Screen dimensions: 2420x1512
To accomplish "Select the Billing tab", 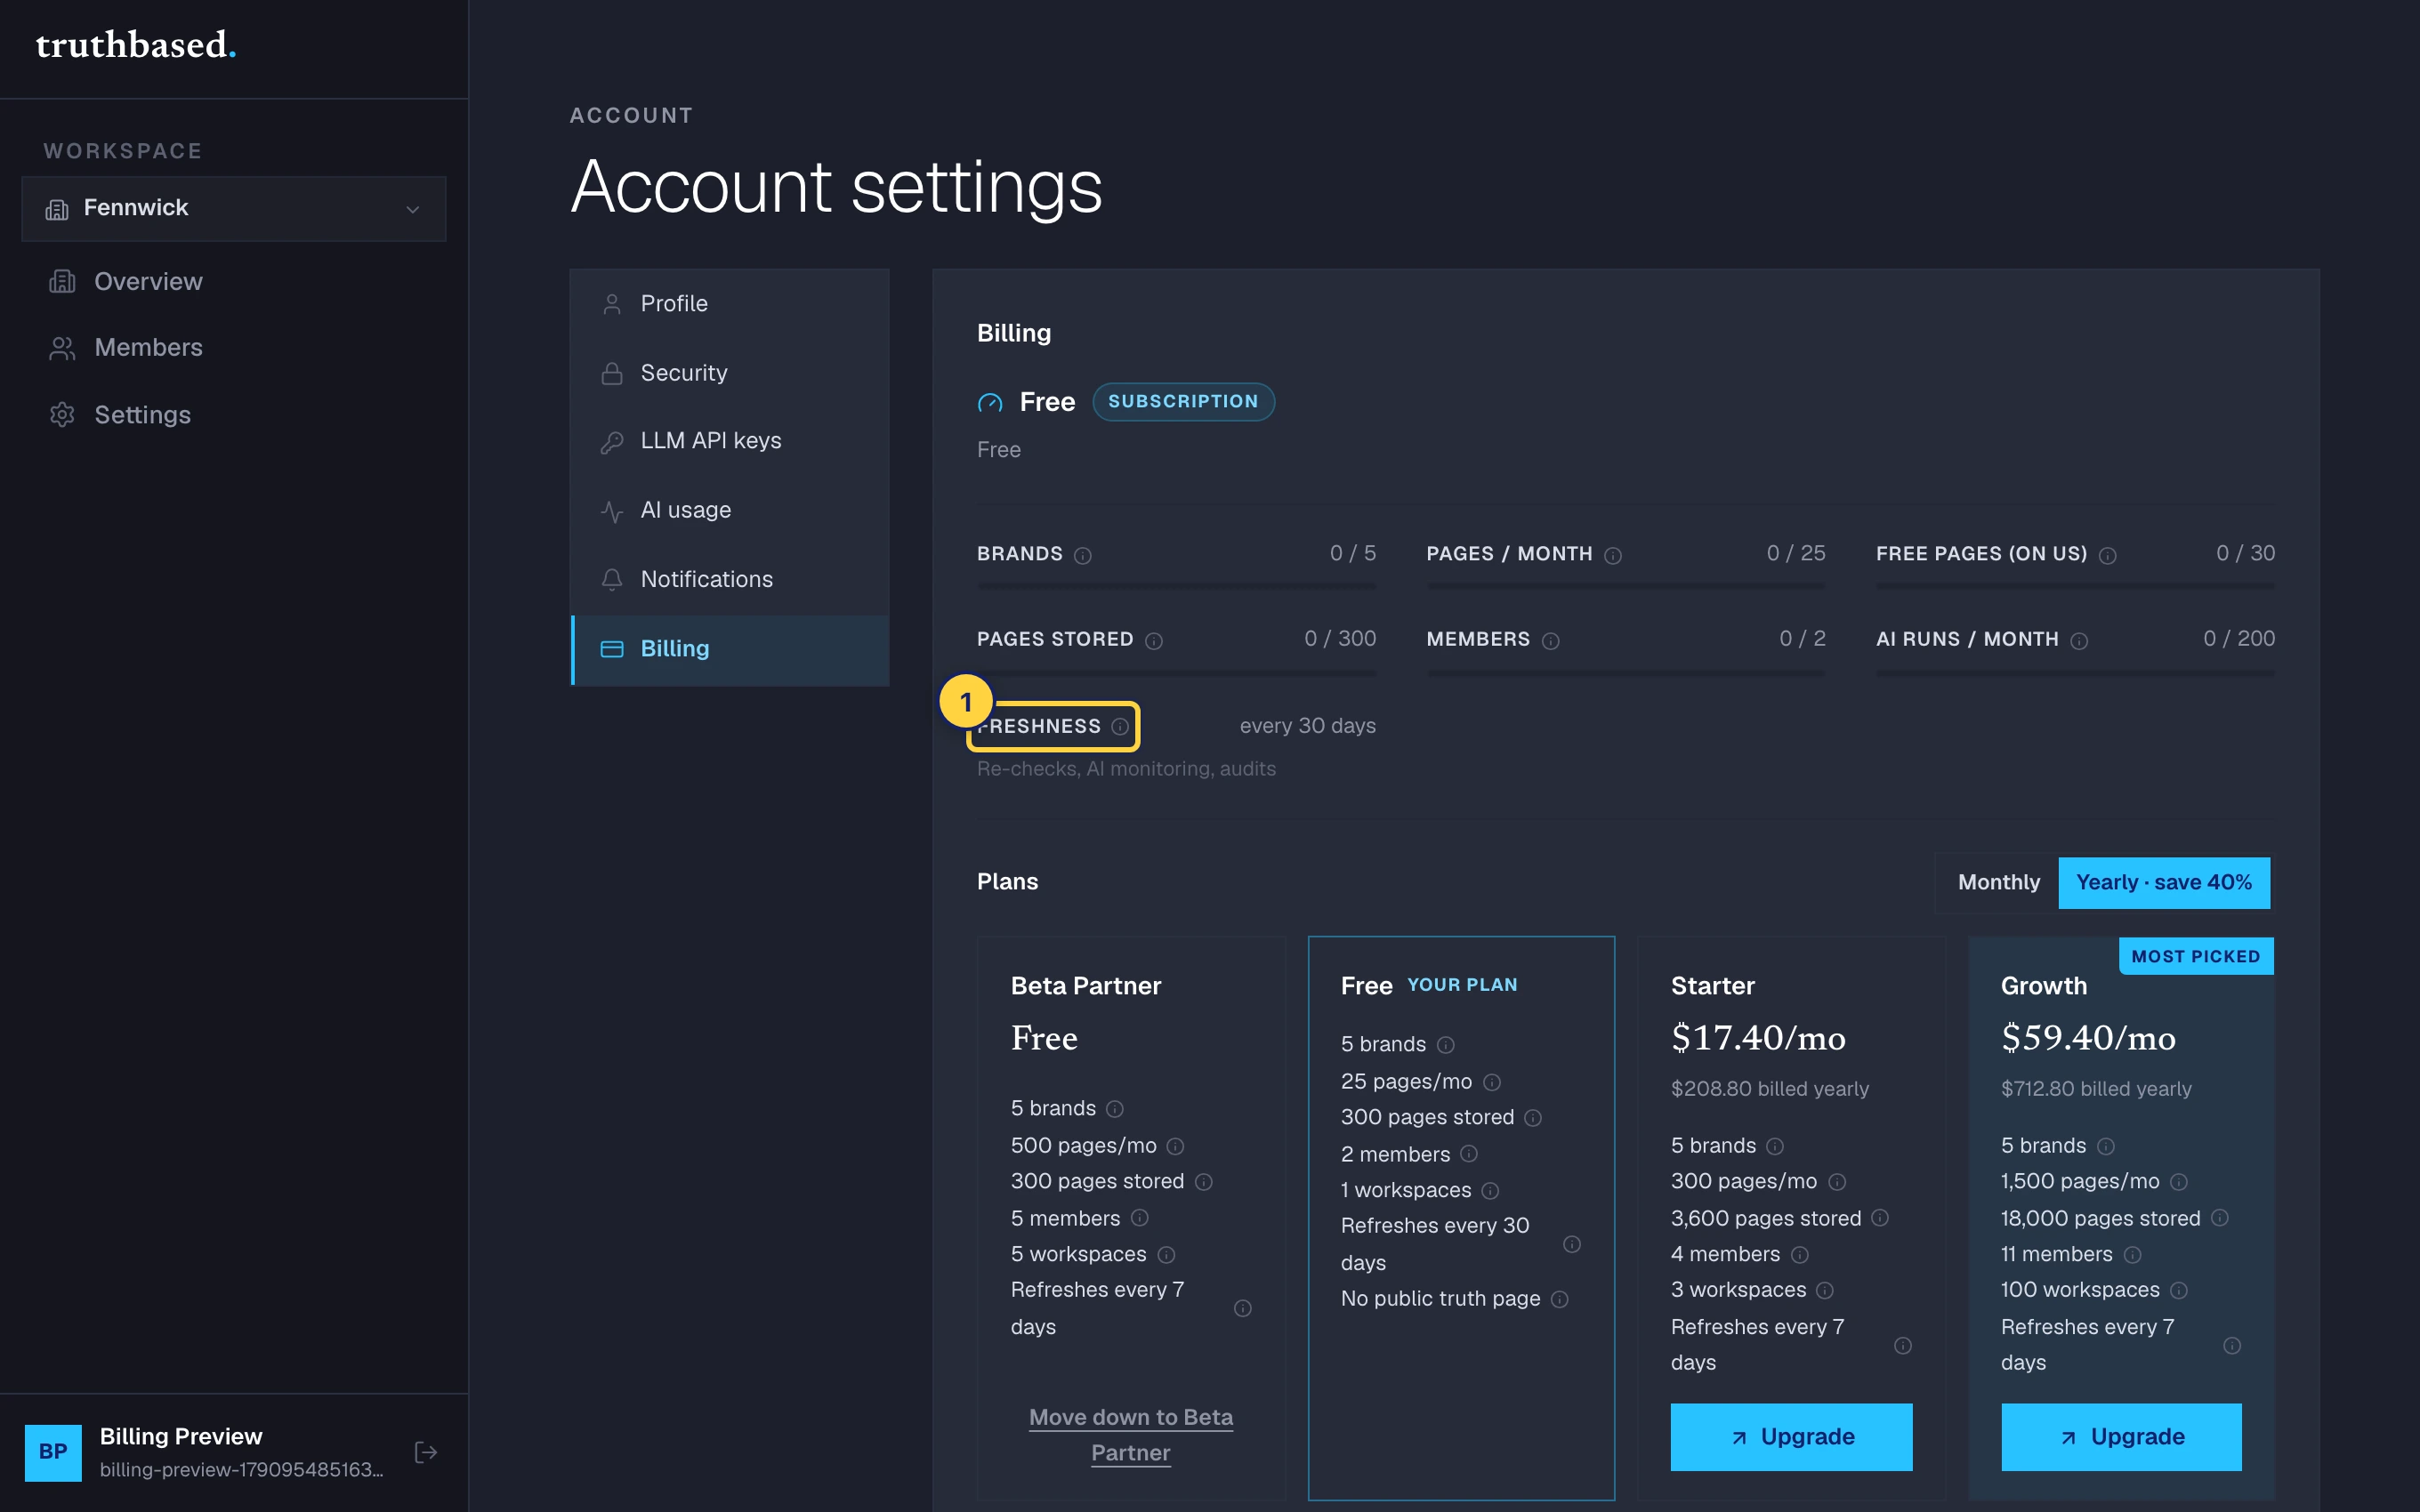I will (x=729, y=649).
